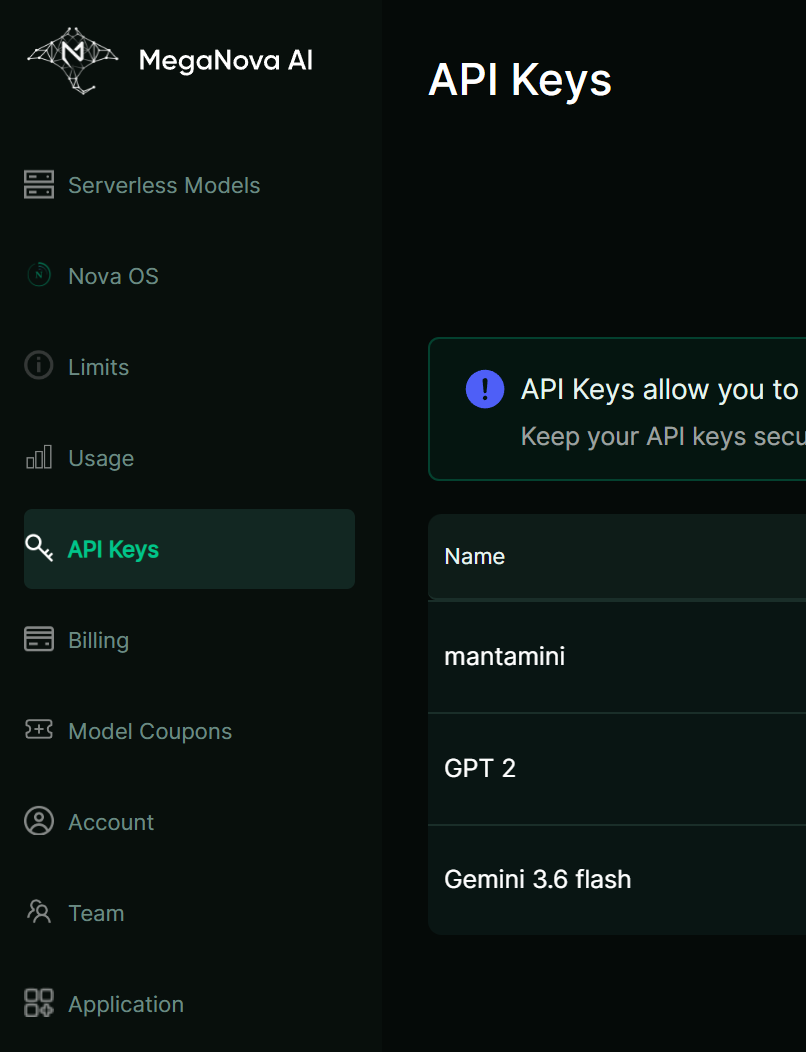Click the 'API Keys allow you to' notice text
The width and height of the screenshot is (806, 1052).
point(659,389)
